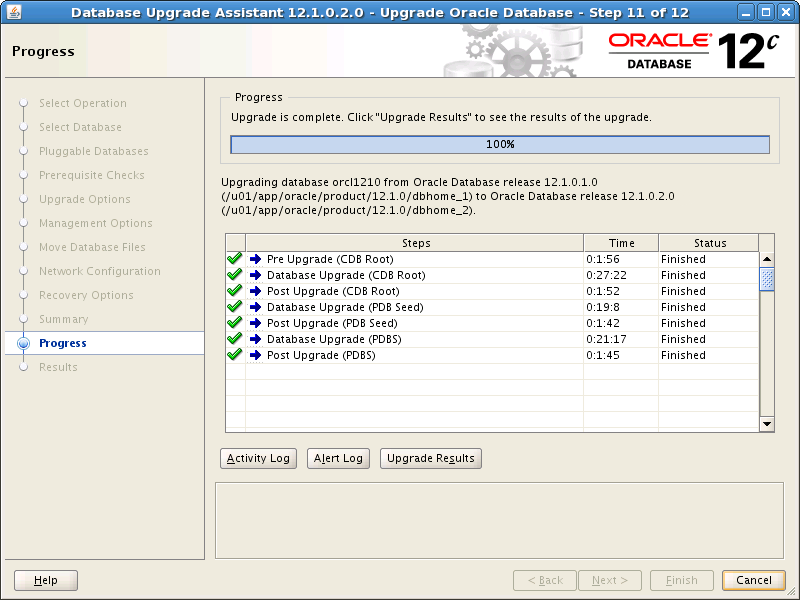Click blue arrow beside Database Upgrade (CDB Root)
Viewport: 800px width, 600px height.
(255, 275)
